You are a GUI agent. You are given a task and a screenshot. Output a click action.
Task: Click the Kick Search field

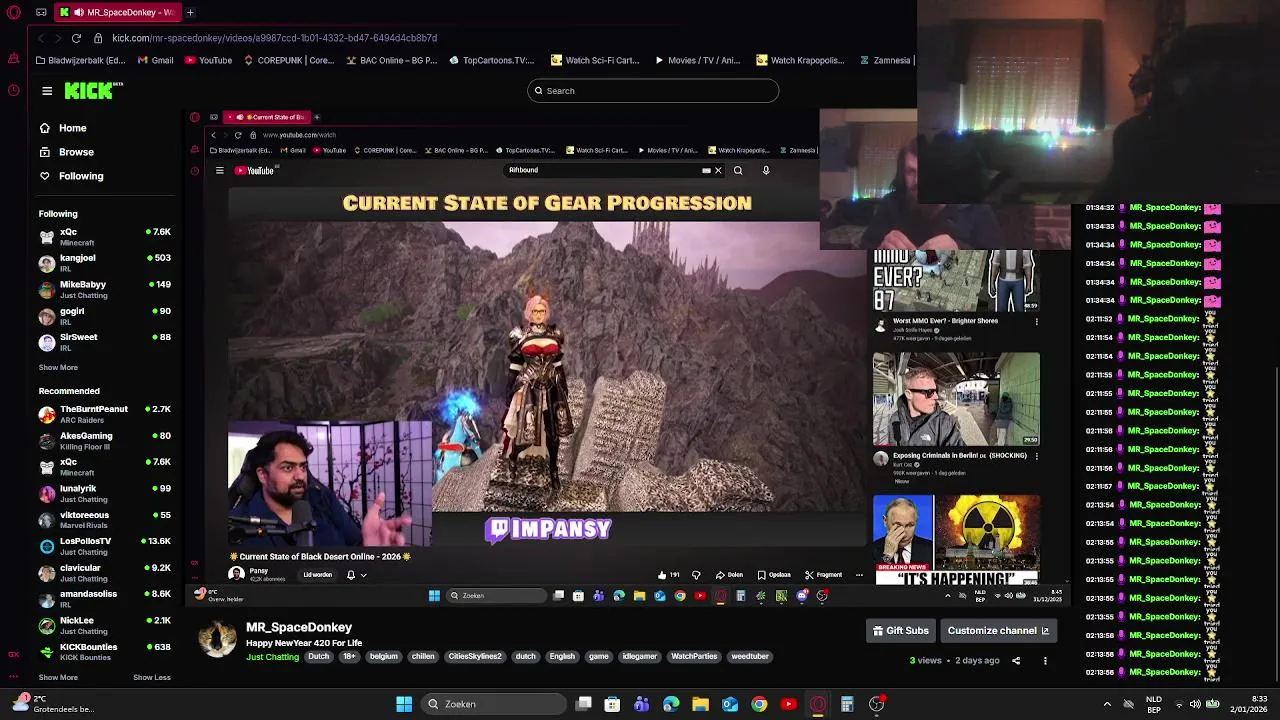[x=653, y=91]
